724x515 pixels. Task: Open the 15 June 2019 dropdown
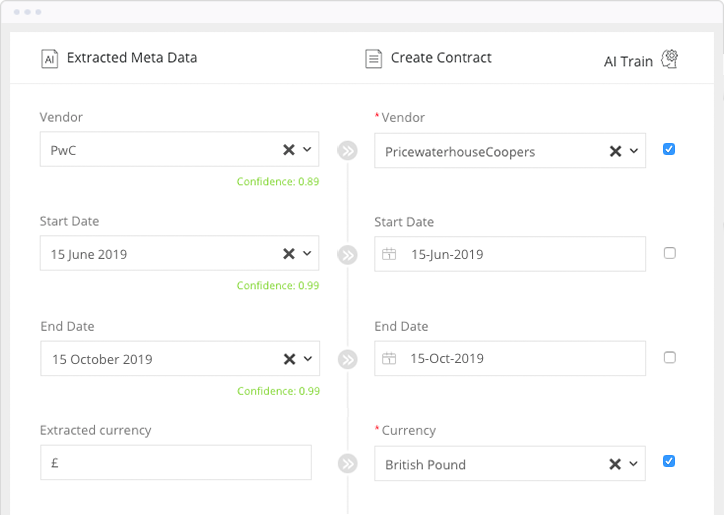(307, 254)
